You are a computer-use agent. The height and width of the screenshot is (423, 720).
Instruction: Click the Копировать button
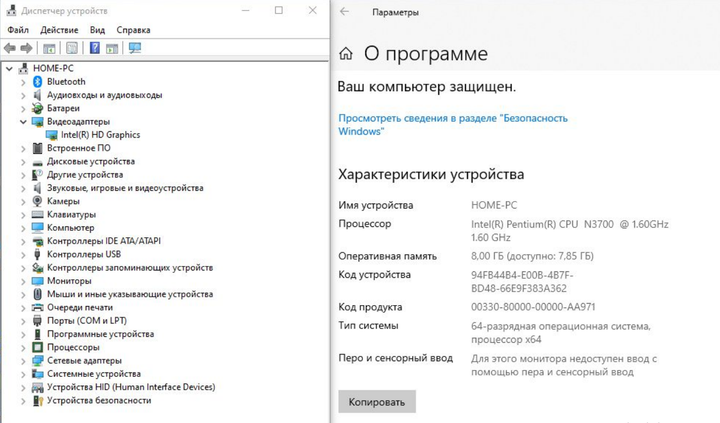coord(377,402)
